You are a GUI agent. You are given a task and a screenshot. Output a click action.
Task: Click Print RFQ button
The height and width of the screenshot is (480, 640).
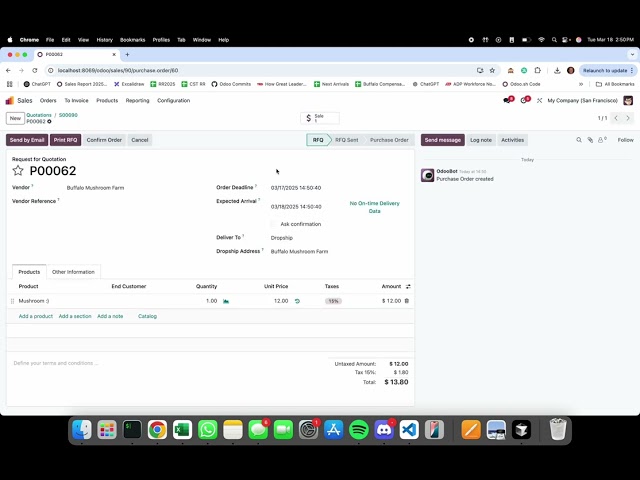pyautogui.click(x=65, y=140)
